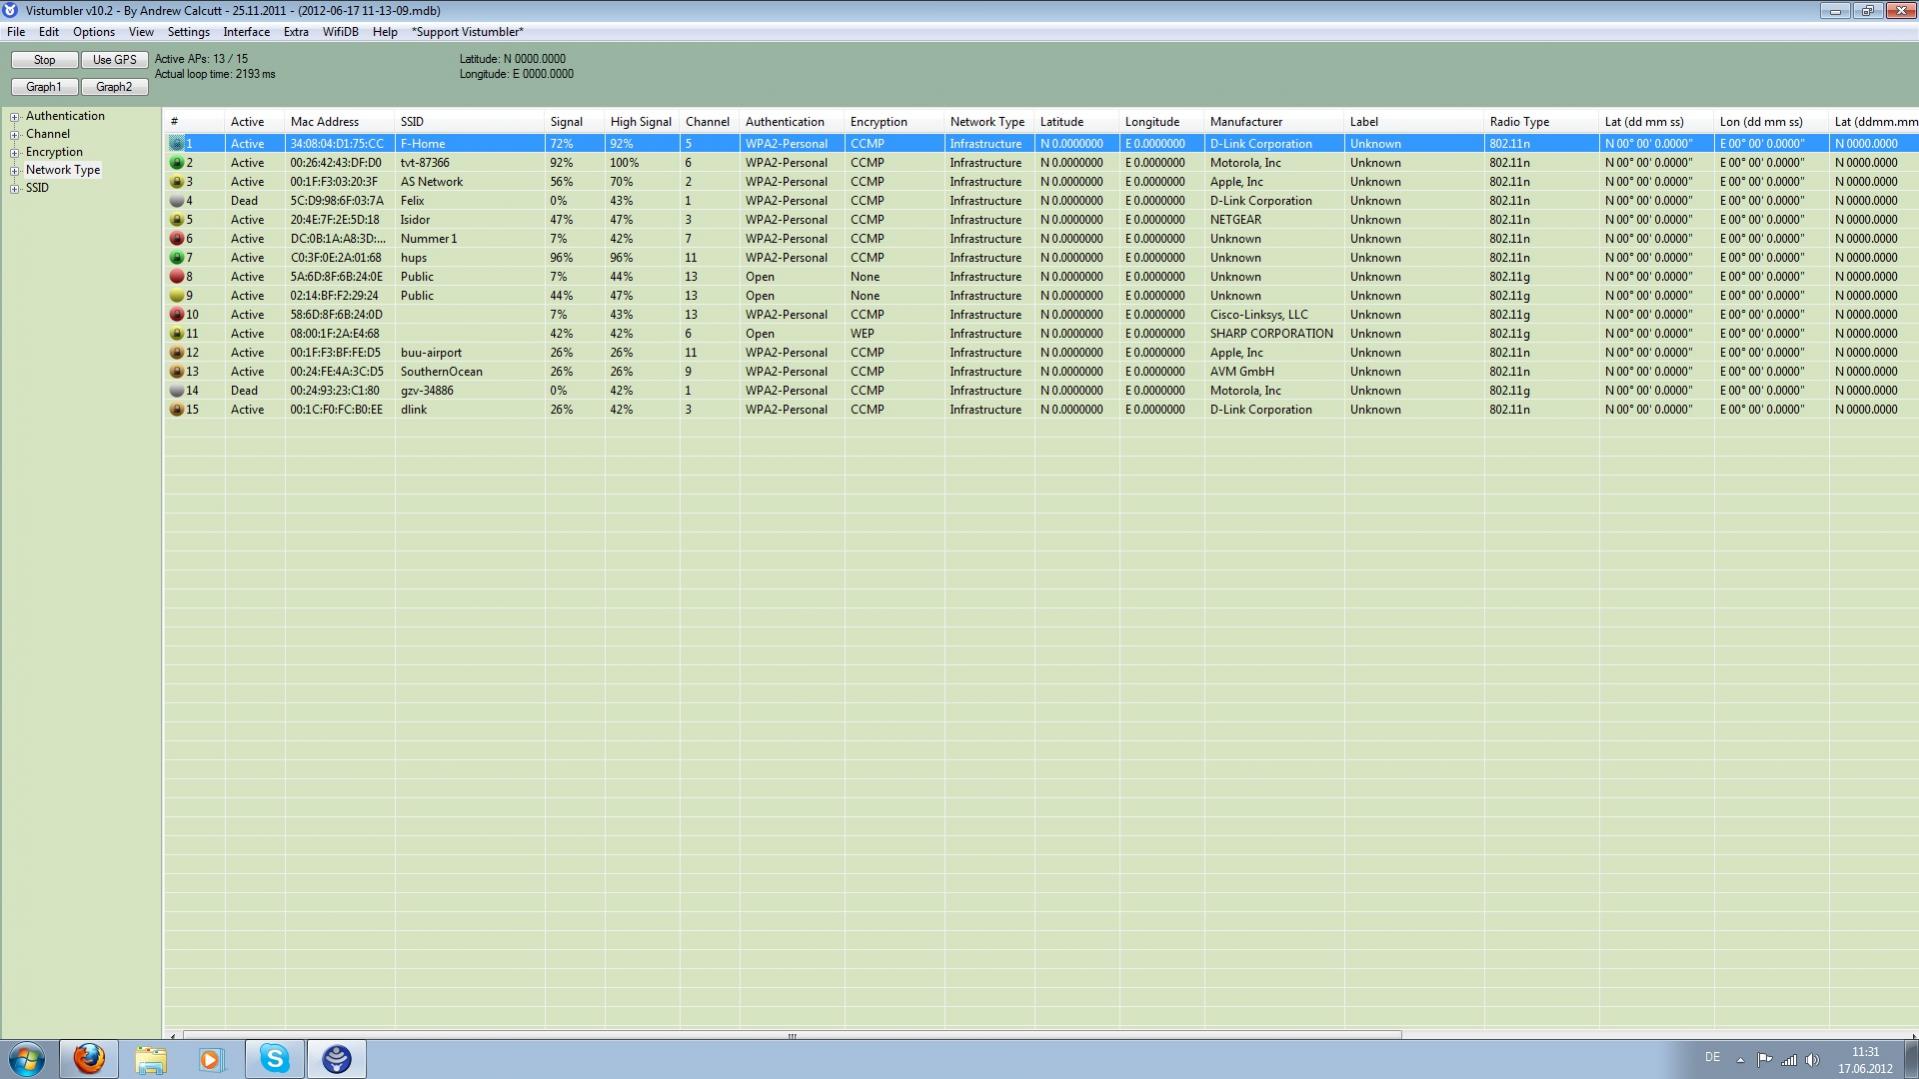Click the Stop scanning button
Viewport: 1919px width, 1079px height.
tap(45, 60)
